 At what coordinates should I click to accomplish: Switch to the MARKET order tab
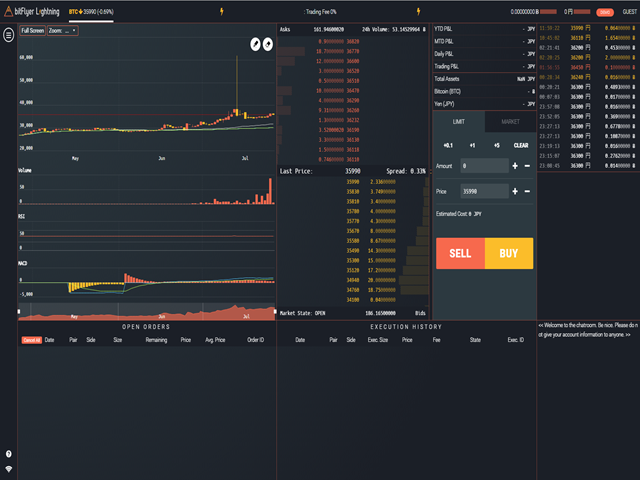510,122
